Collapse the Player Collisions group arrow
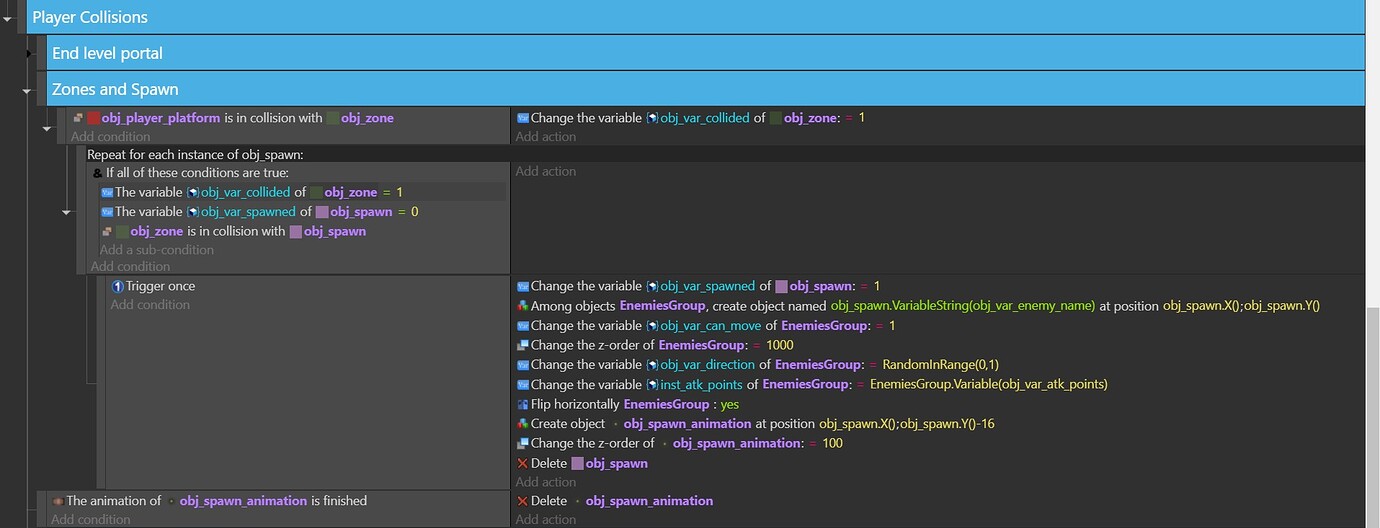Viewport: 1380px width, 528px height. point(8,17)
